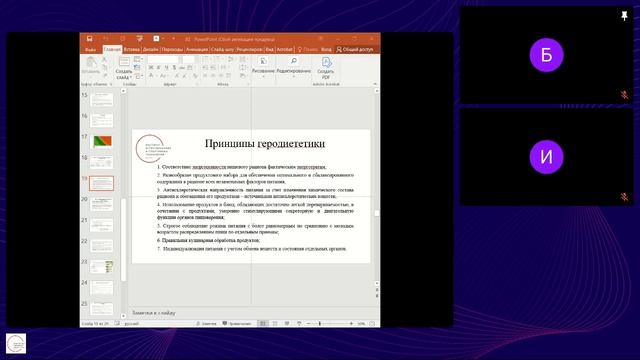Image resolution: width=640 pixels, height=360 pixels.
Task: Center text in Абзац group
Action: tap(213, 76)
